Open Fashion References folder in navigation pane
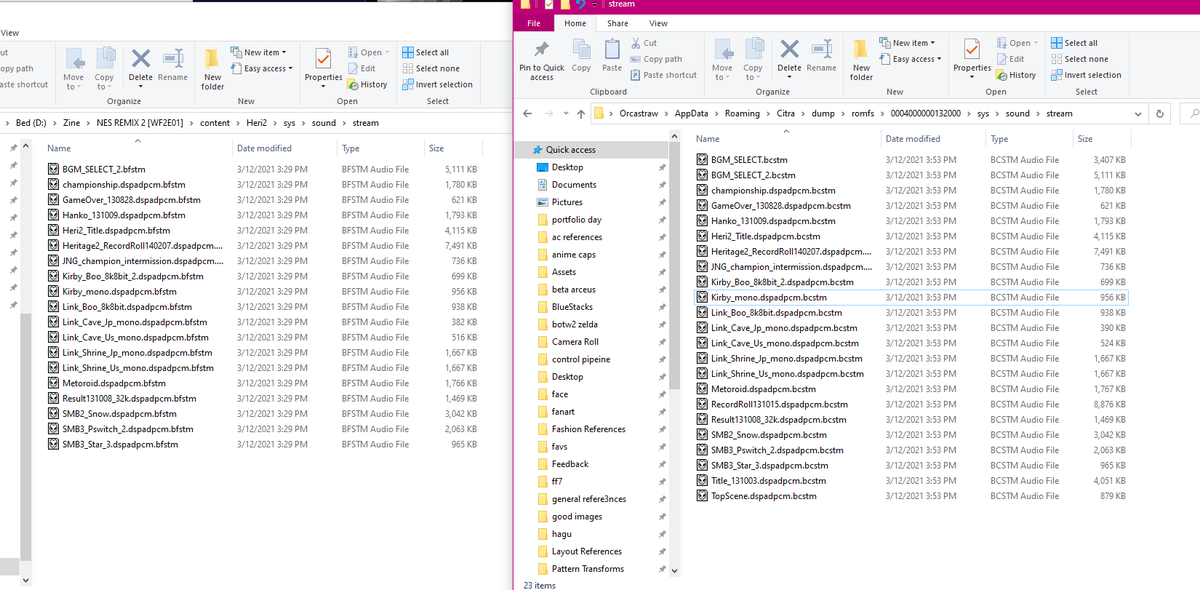 [x=588, y=429]
